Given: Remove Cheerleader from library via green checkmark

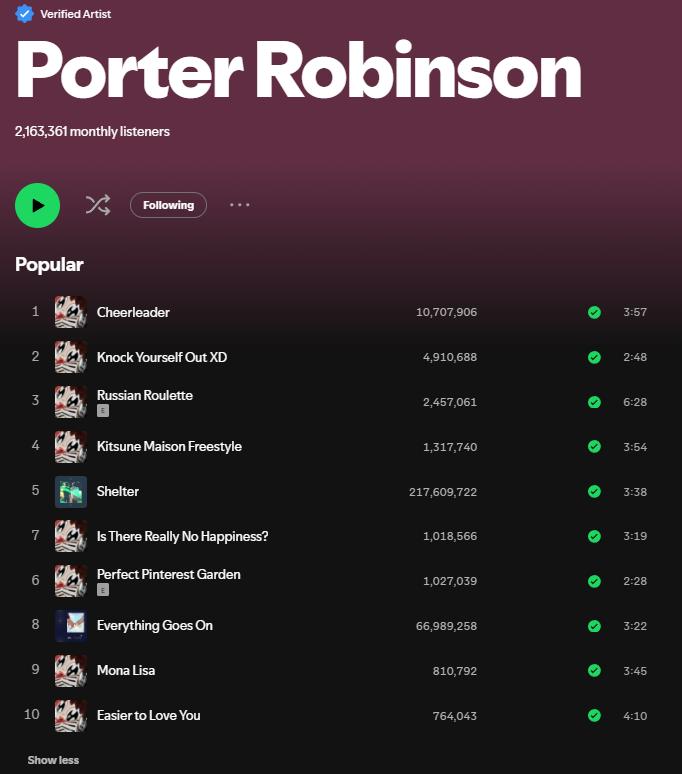Looking at the screenshot, I should [594, 312].
